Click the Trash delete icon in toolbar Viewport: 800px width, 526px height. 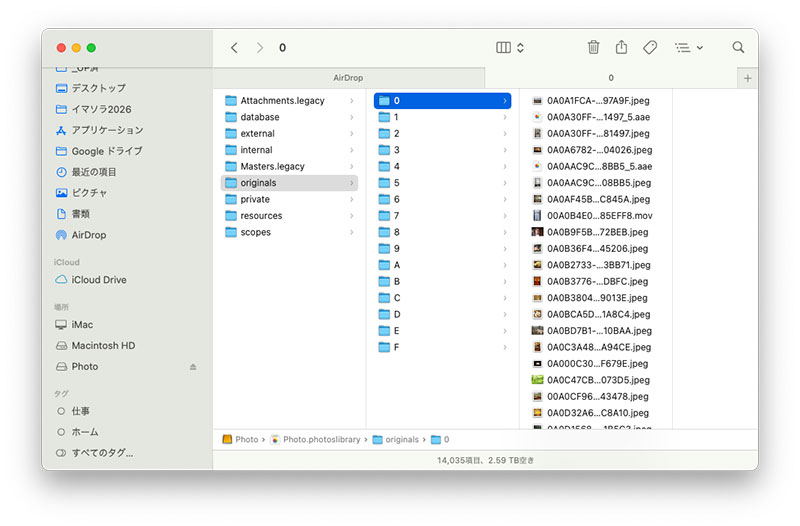coord(593,47)
